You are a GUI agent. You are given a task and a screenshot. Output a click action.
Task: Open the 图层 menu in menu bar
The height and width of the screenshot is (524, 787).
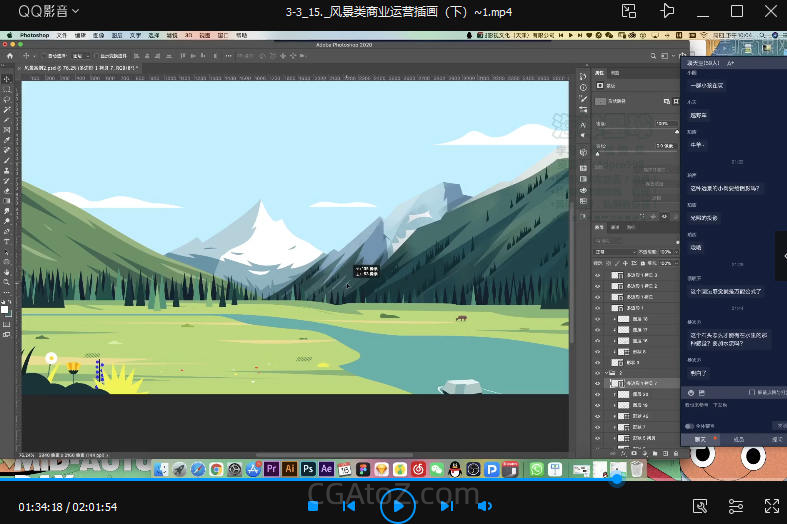[116, 35]
